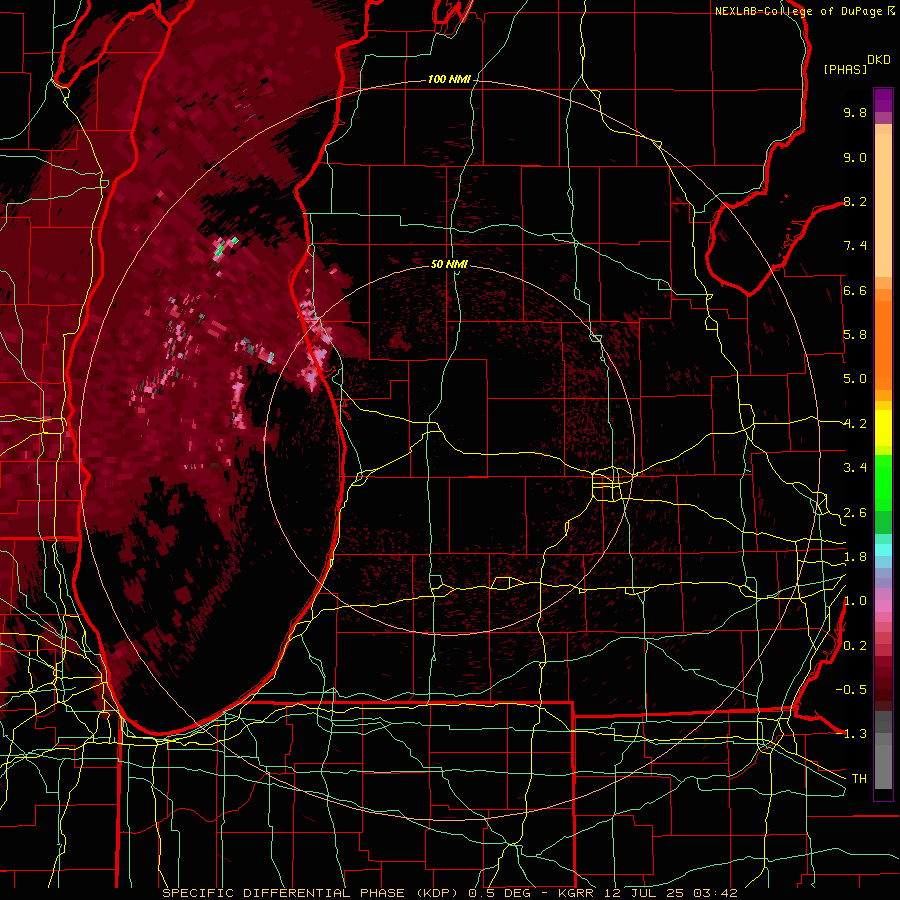Pick the pink segment of the color scale
Screen dimensions: 900x900
tap(883, 606)
